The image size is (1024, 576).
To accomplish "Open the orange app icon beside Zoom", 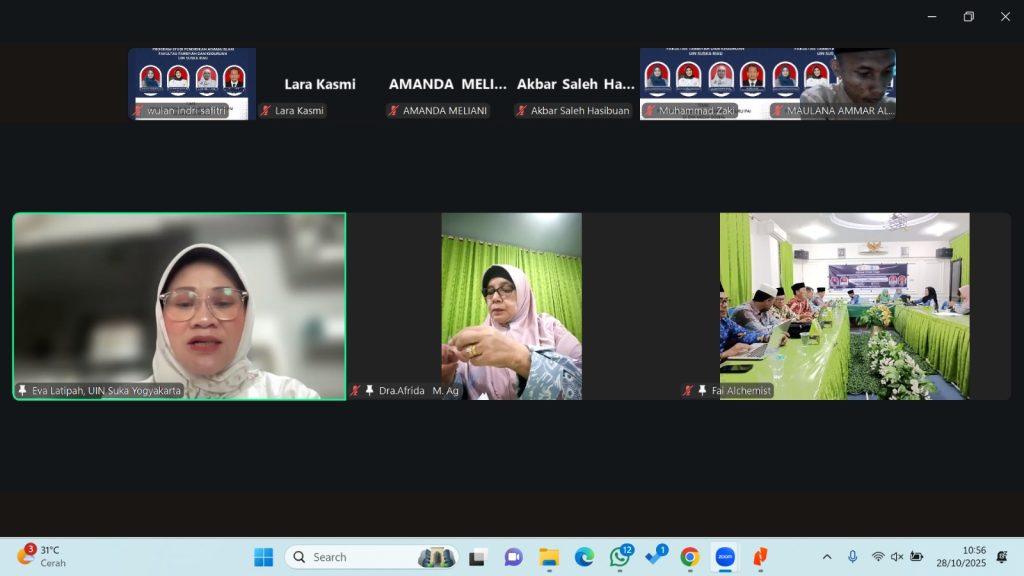I will tap(760, 557).
